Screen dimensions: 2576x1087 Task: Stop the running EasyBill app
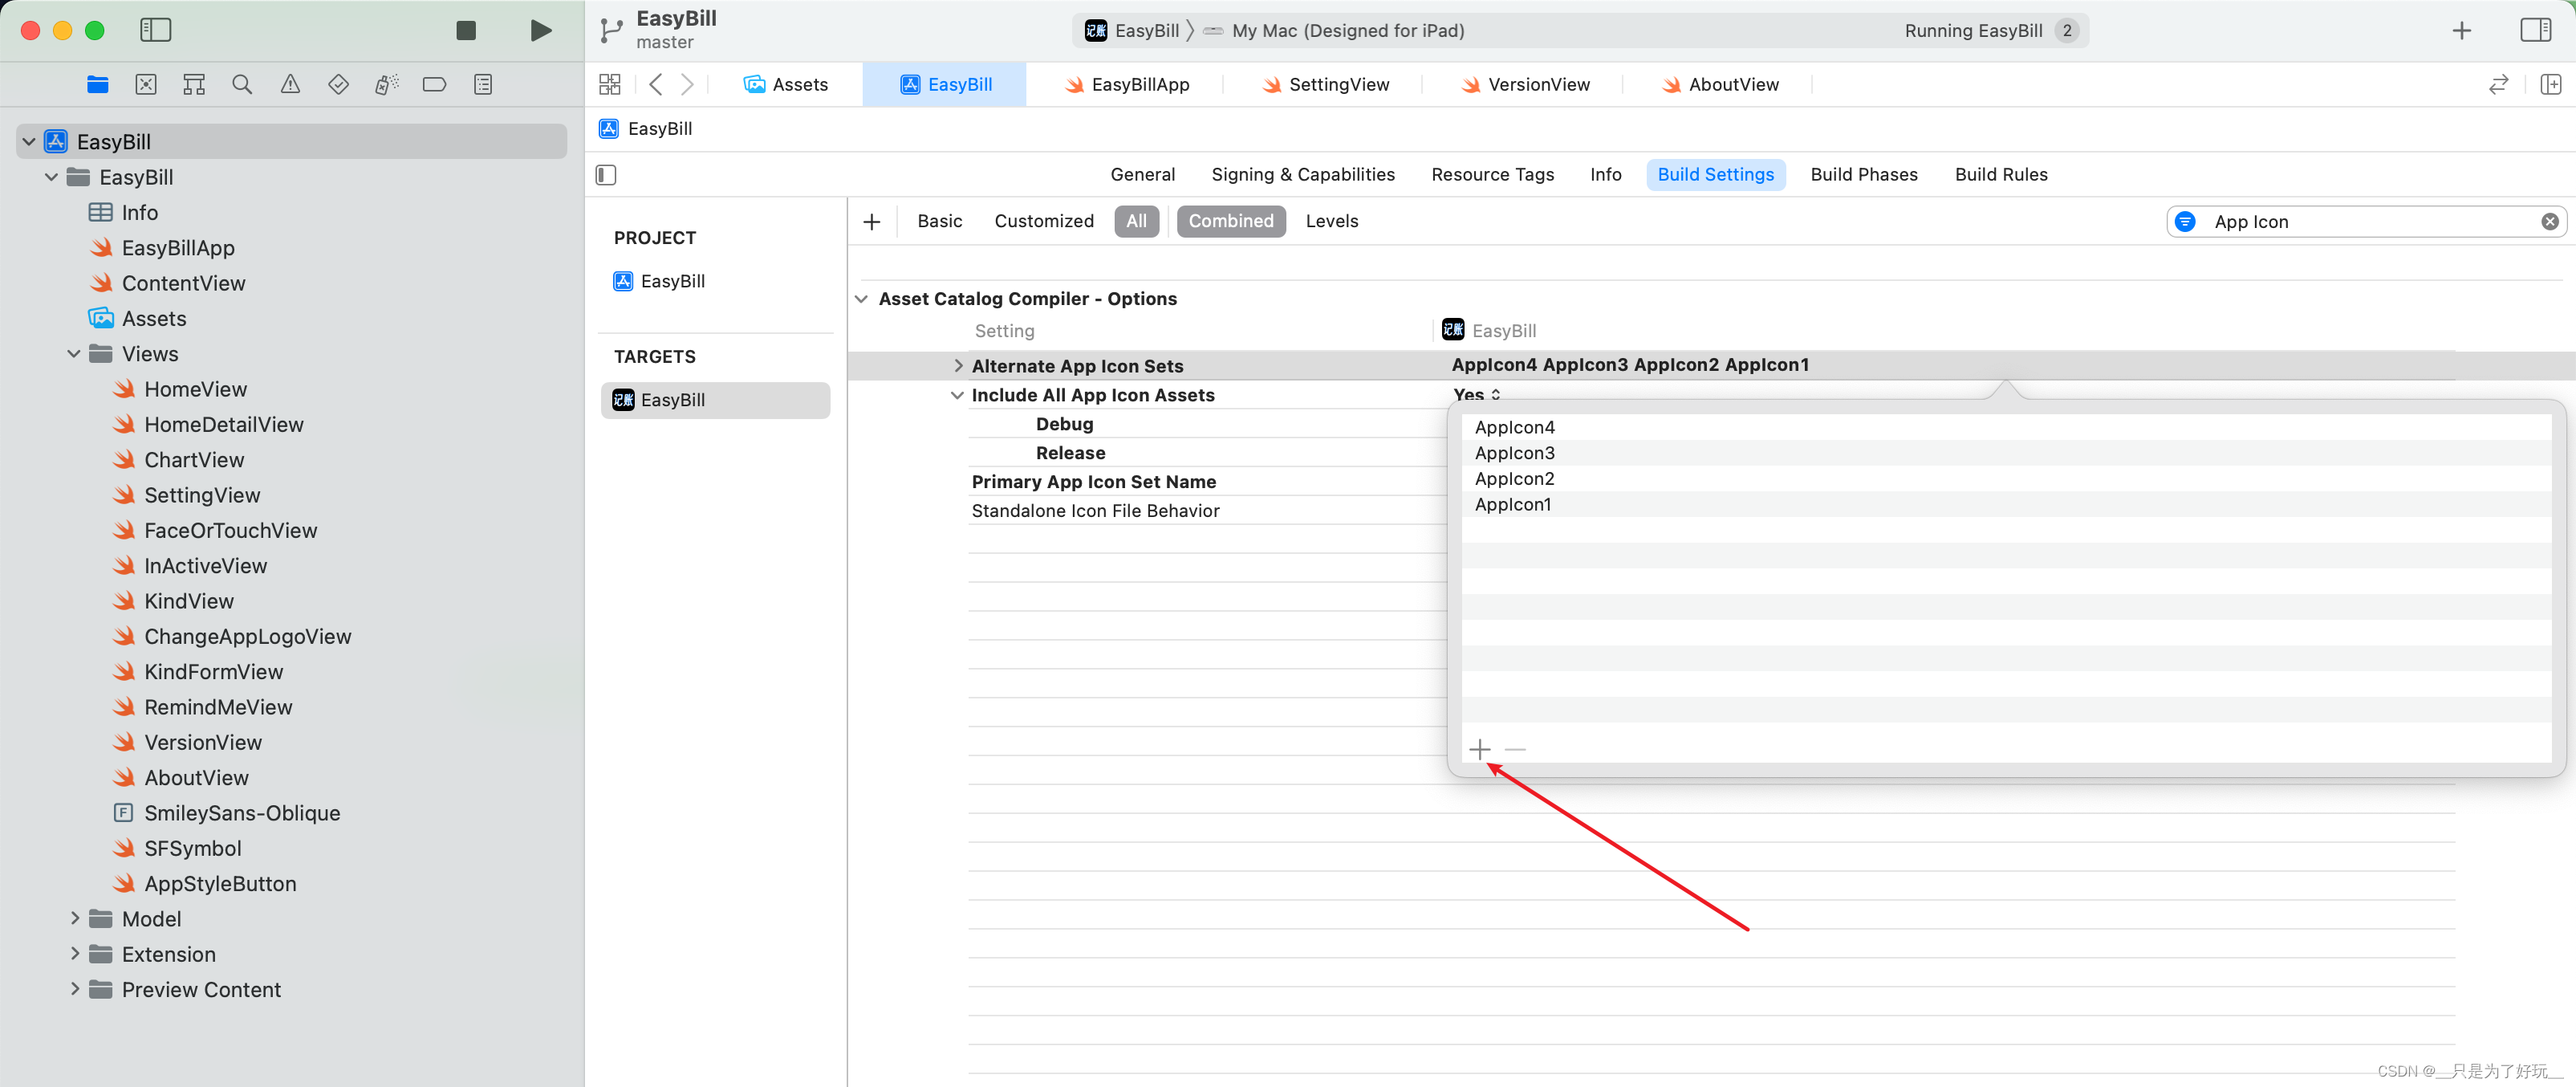tap(466, 30)
